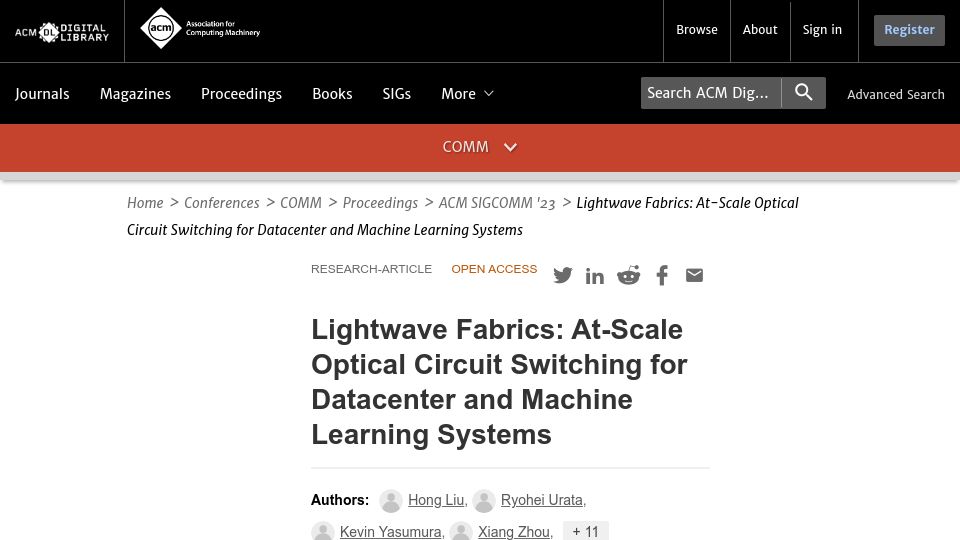Select the Register button
Image resolution: width=960 pixels, height=540 pixels.
click(909, 30)
